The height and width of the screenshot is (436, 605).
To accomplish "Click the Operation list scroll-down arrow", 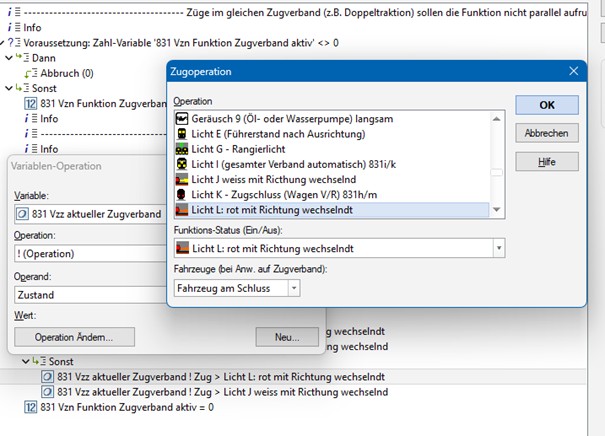I will pos(497,210).
